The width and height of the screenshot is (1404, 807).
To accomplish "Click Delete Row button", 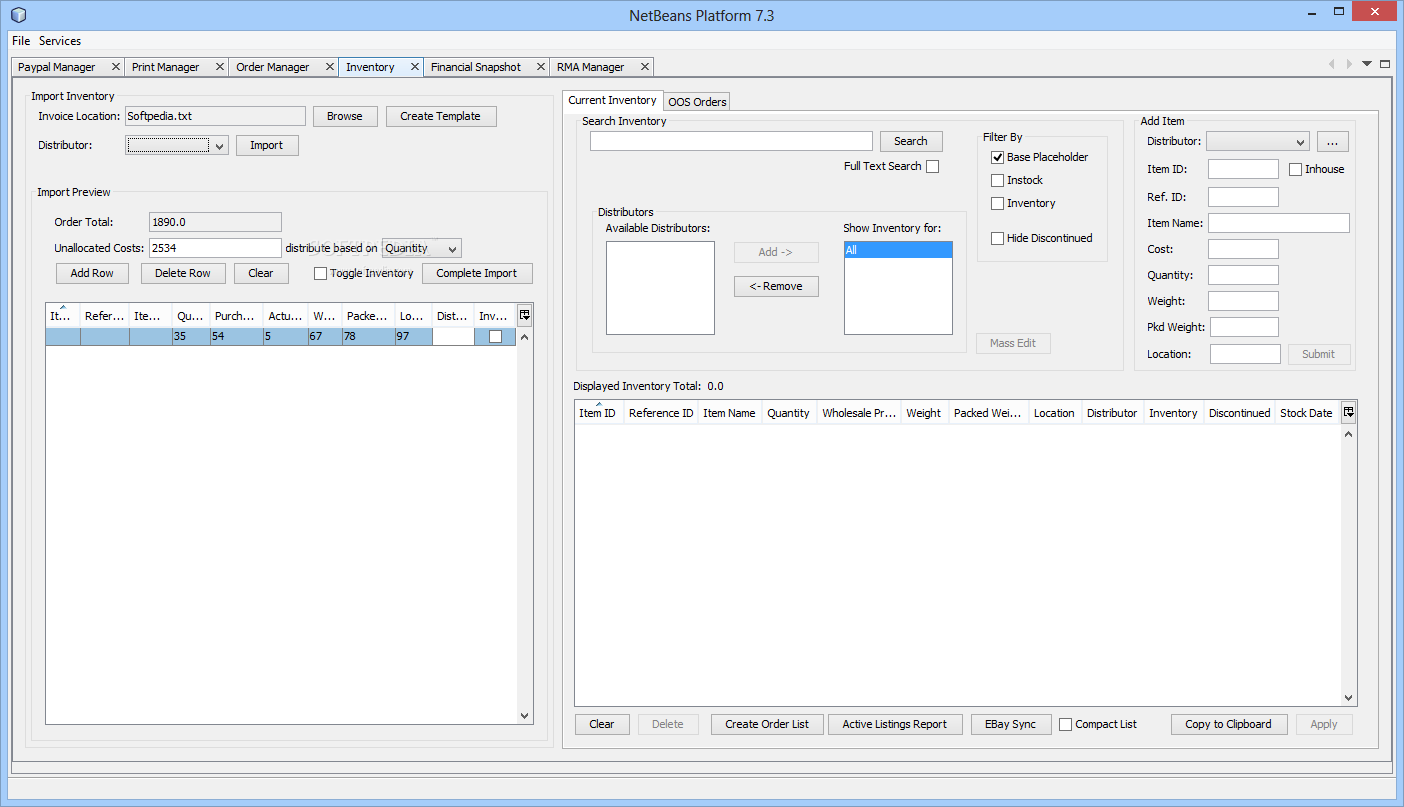I will point(183,273).
